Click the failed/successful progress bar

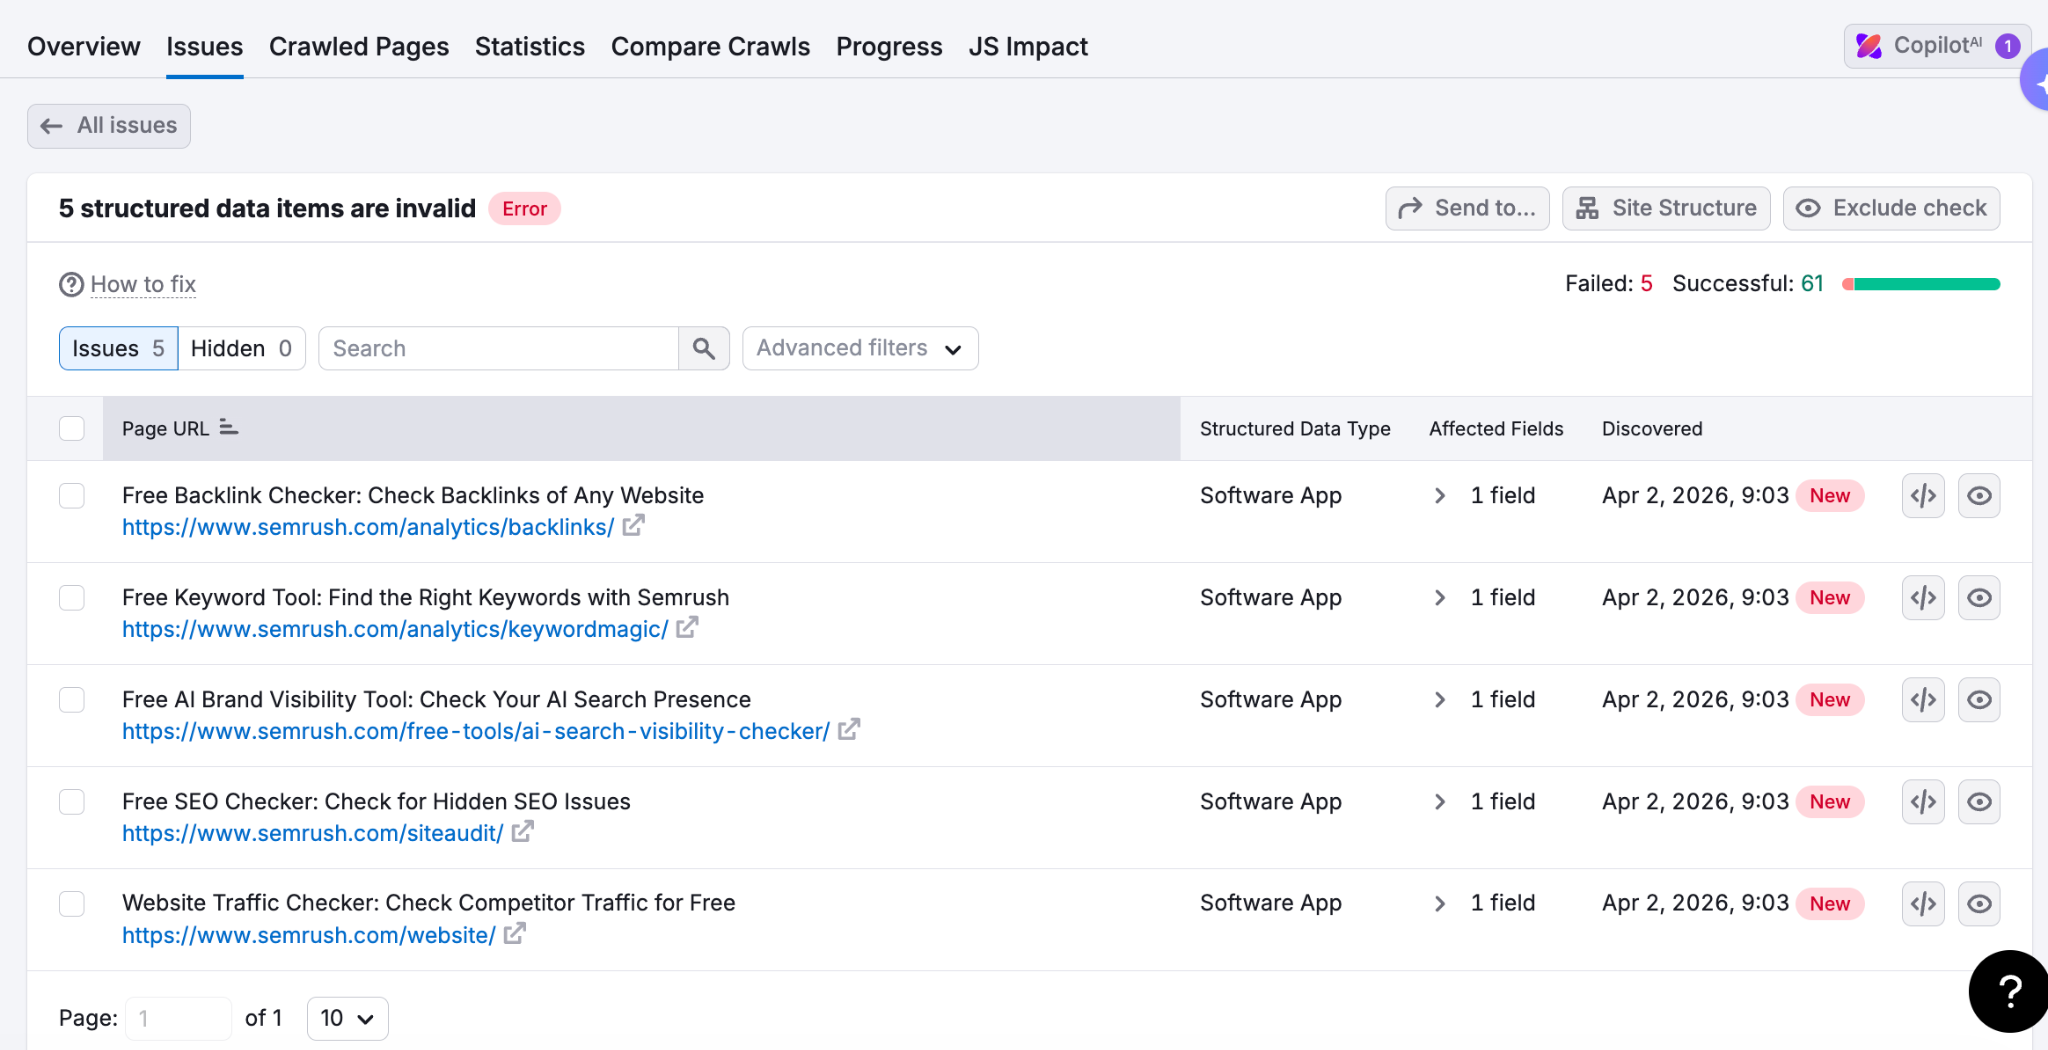(1921, 284)
